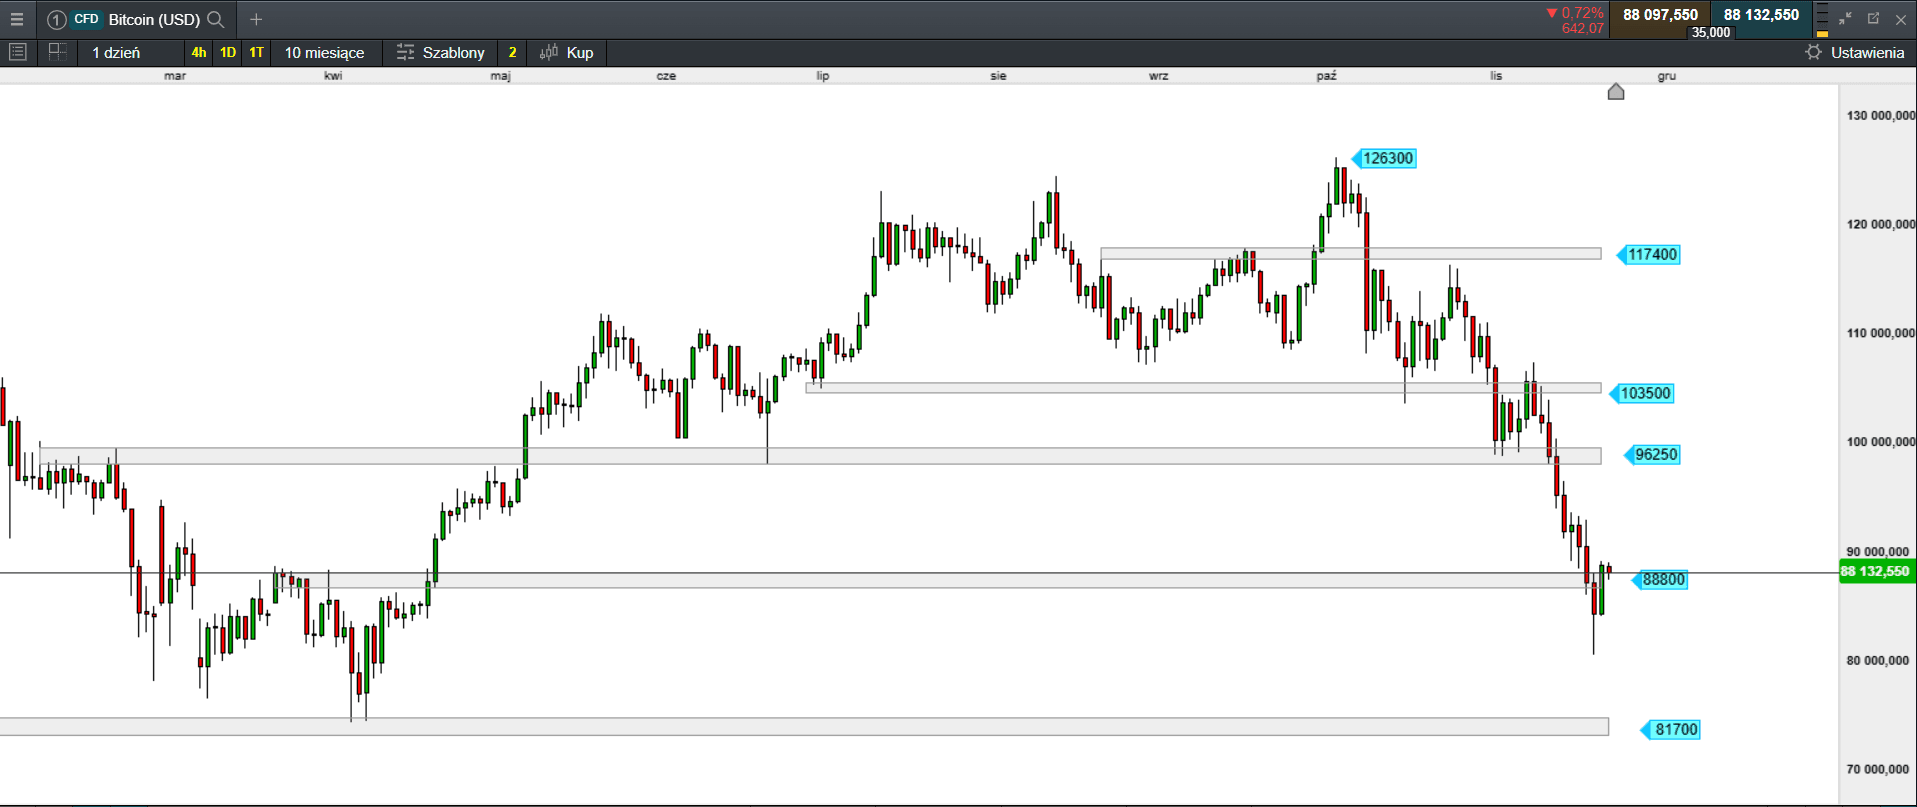Click the pop-out window icon
This screenshot has width=1917, height=807.
1873,19
